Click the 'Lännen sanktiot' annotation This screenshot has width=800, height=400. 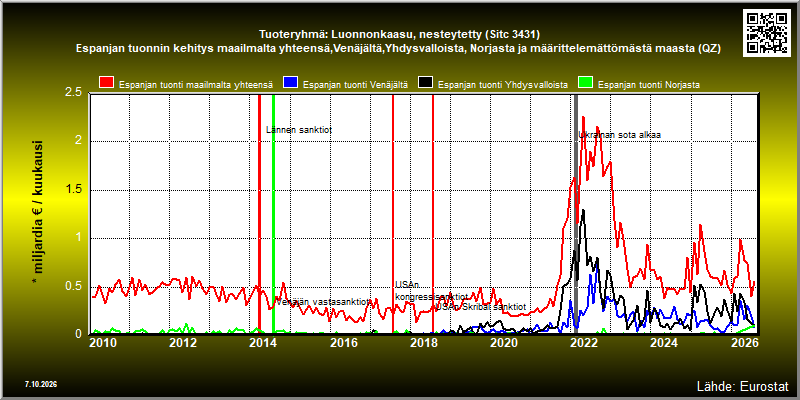(x=299, y=130)
